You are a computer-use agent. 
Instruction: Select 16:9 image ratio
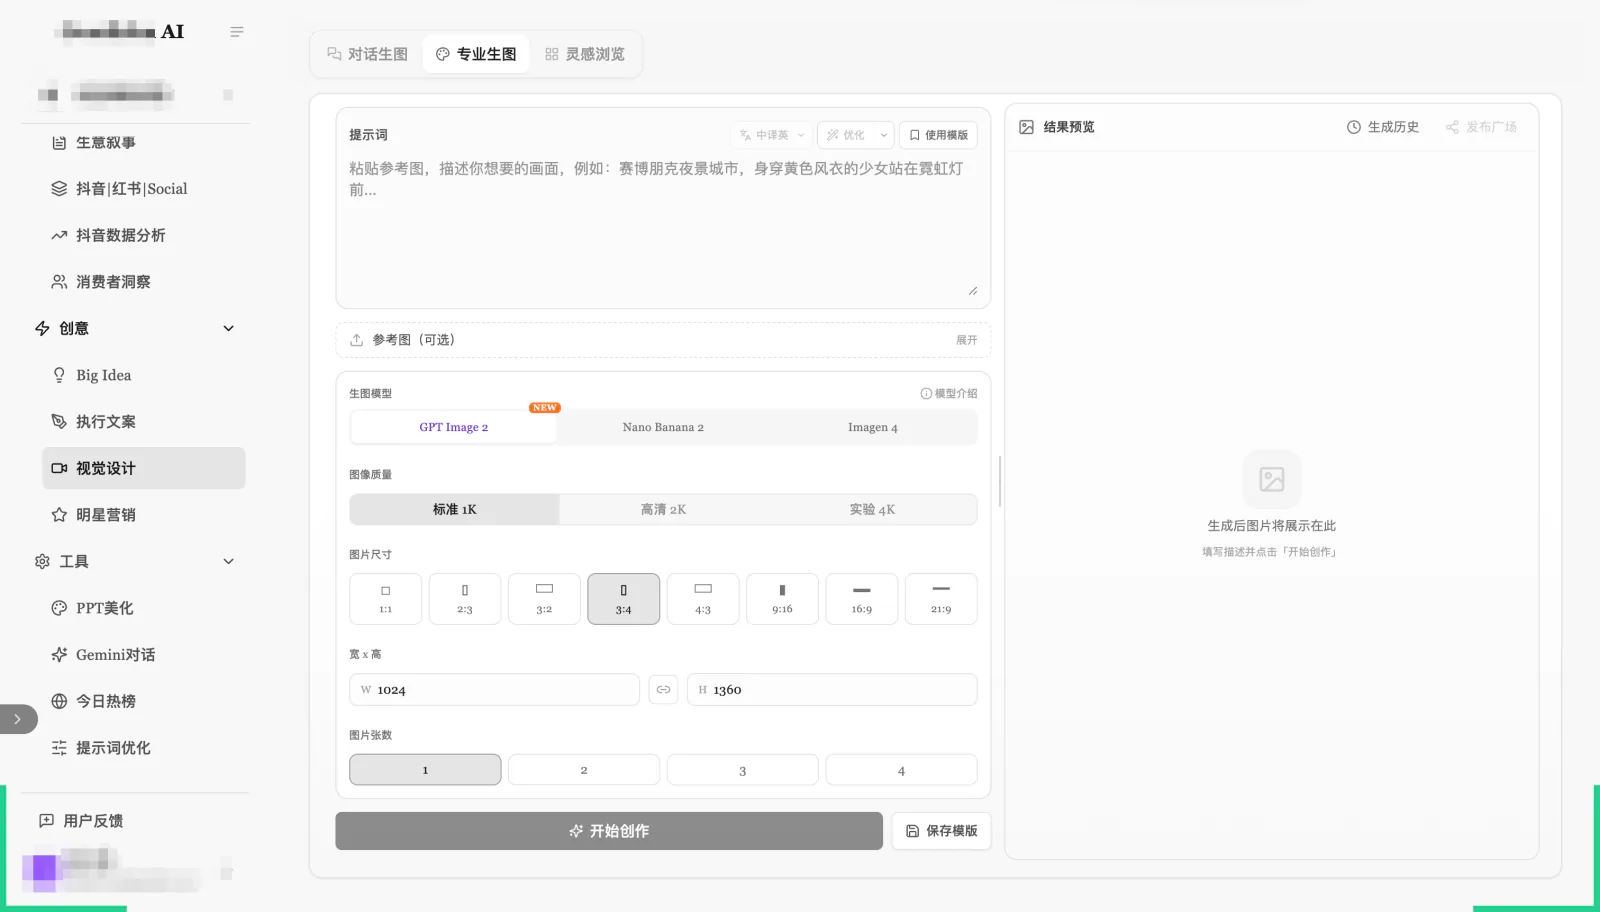point(861,599)
